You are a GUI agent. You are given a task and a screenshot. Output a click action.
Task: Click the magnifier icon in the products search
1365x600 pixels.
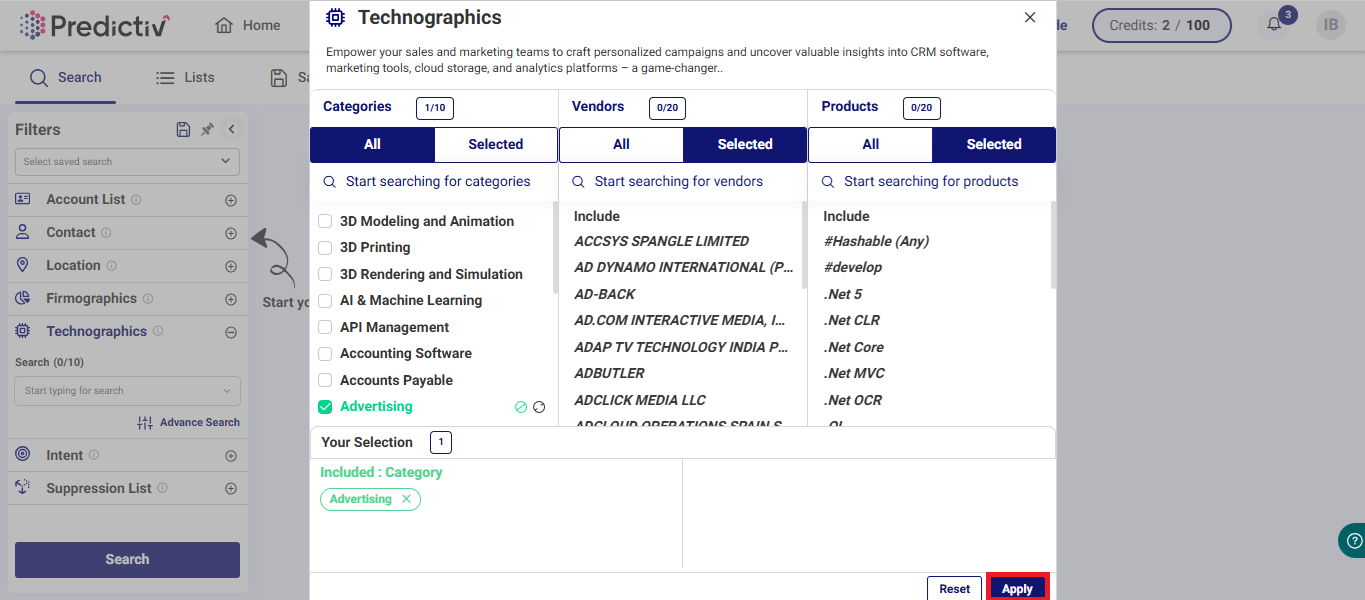pos(828,182)
